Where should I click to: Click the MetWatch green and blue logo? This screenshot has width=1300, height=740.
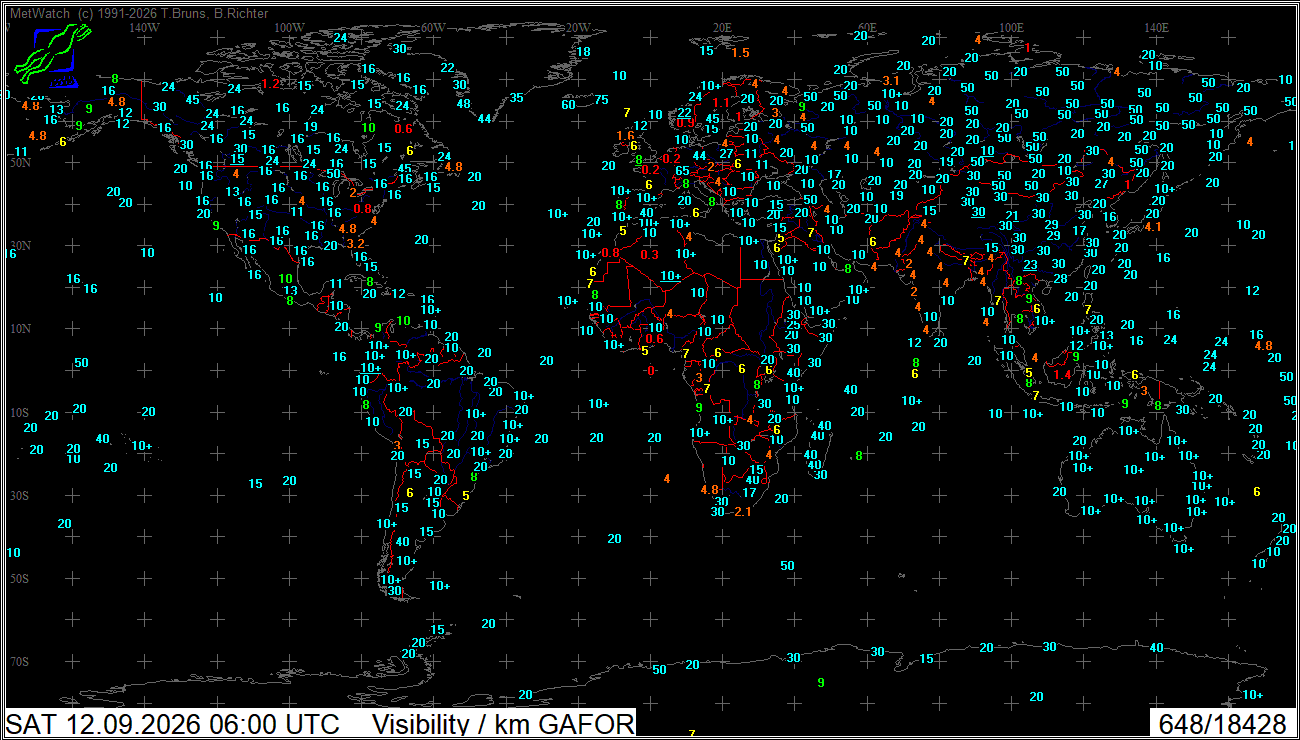pyautogui.click(x=51, y=57)
